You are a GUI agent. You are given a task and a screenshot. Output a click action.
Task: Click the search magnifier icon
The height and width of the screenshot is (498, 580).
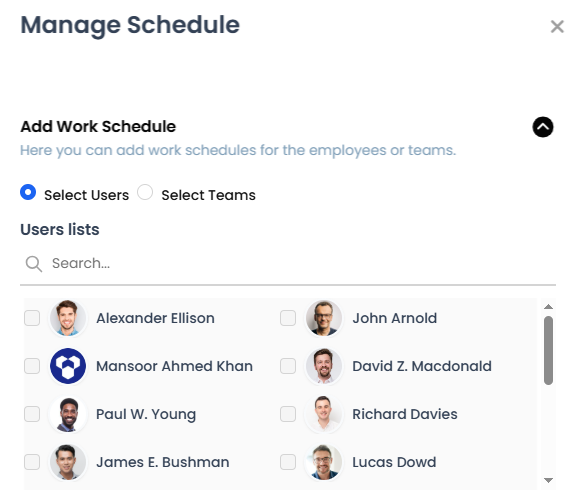(x=34, y=264)
